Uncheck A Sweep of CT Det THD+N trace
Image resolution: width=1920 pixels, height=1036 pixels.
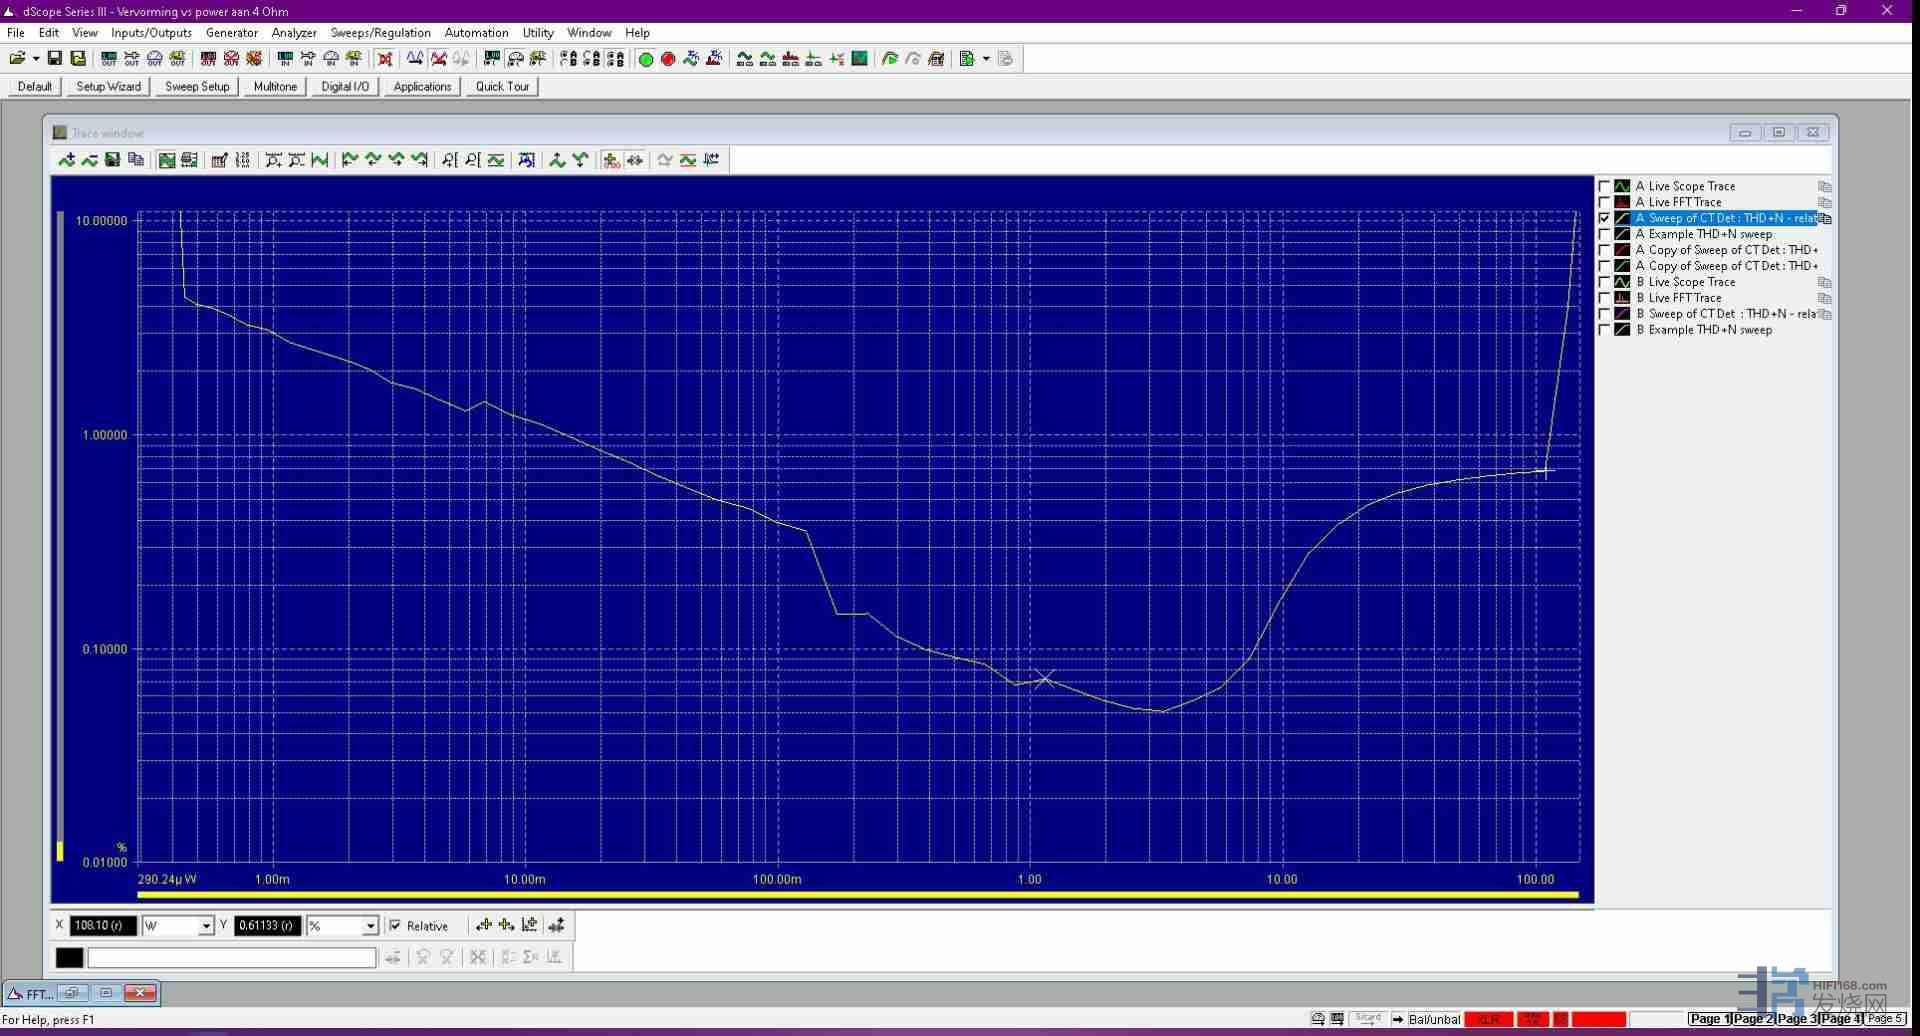[x=1604, y=218]
